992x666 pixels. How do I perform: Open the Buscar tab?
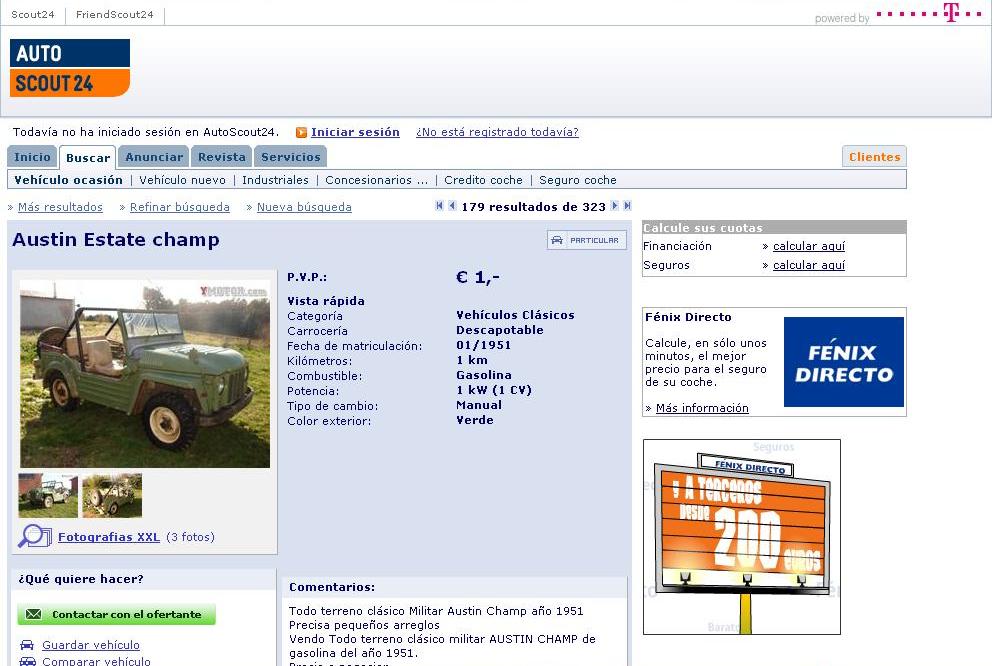88,158
